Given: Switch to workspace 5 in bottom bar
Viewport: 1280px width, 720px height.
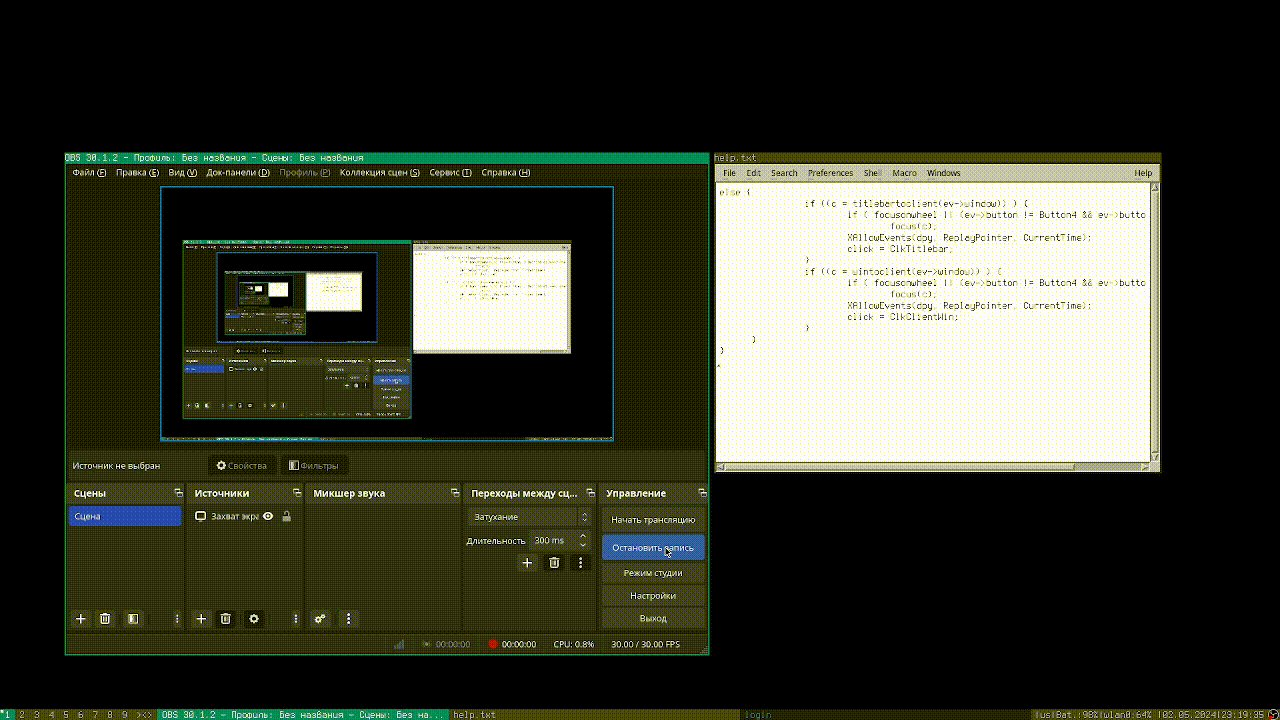Looking at the screenshot, I should 66,715.
